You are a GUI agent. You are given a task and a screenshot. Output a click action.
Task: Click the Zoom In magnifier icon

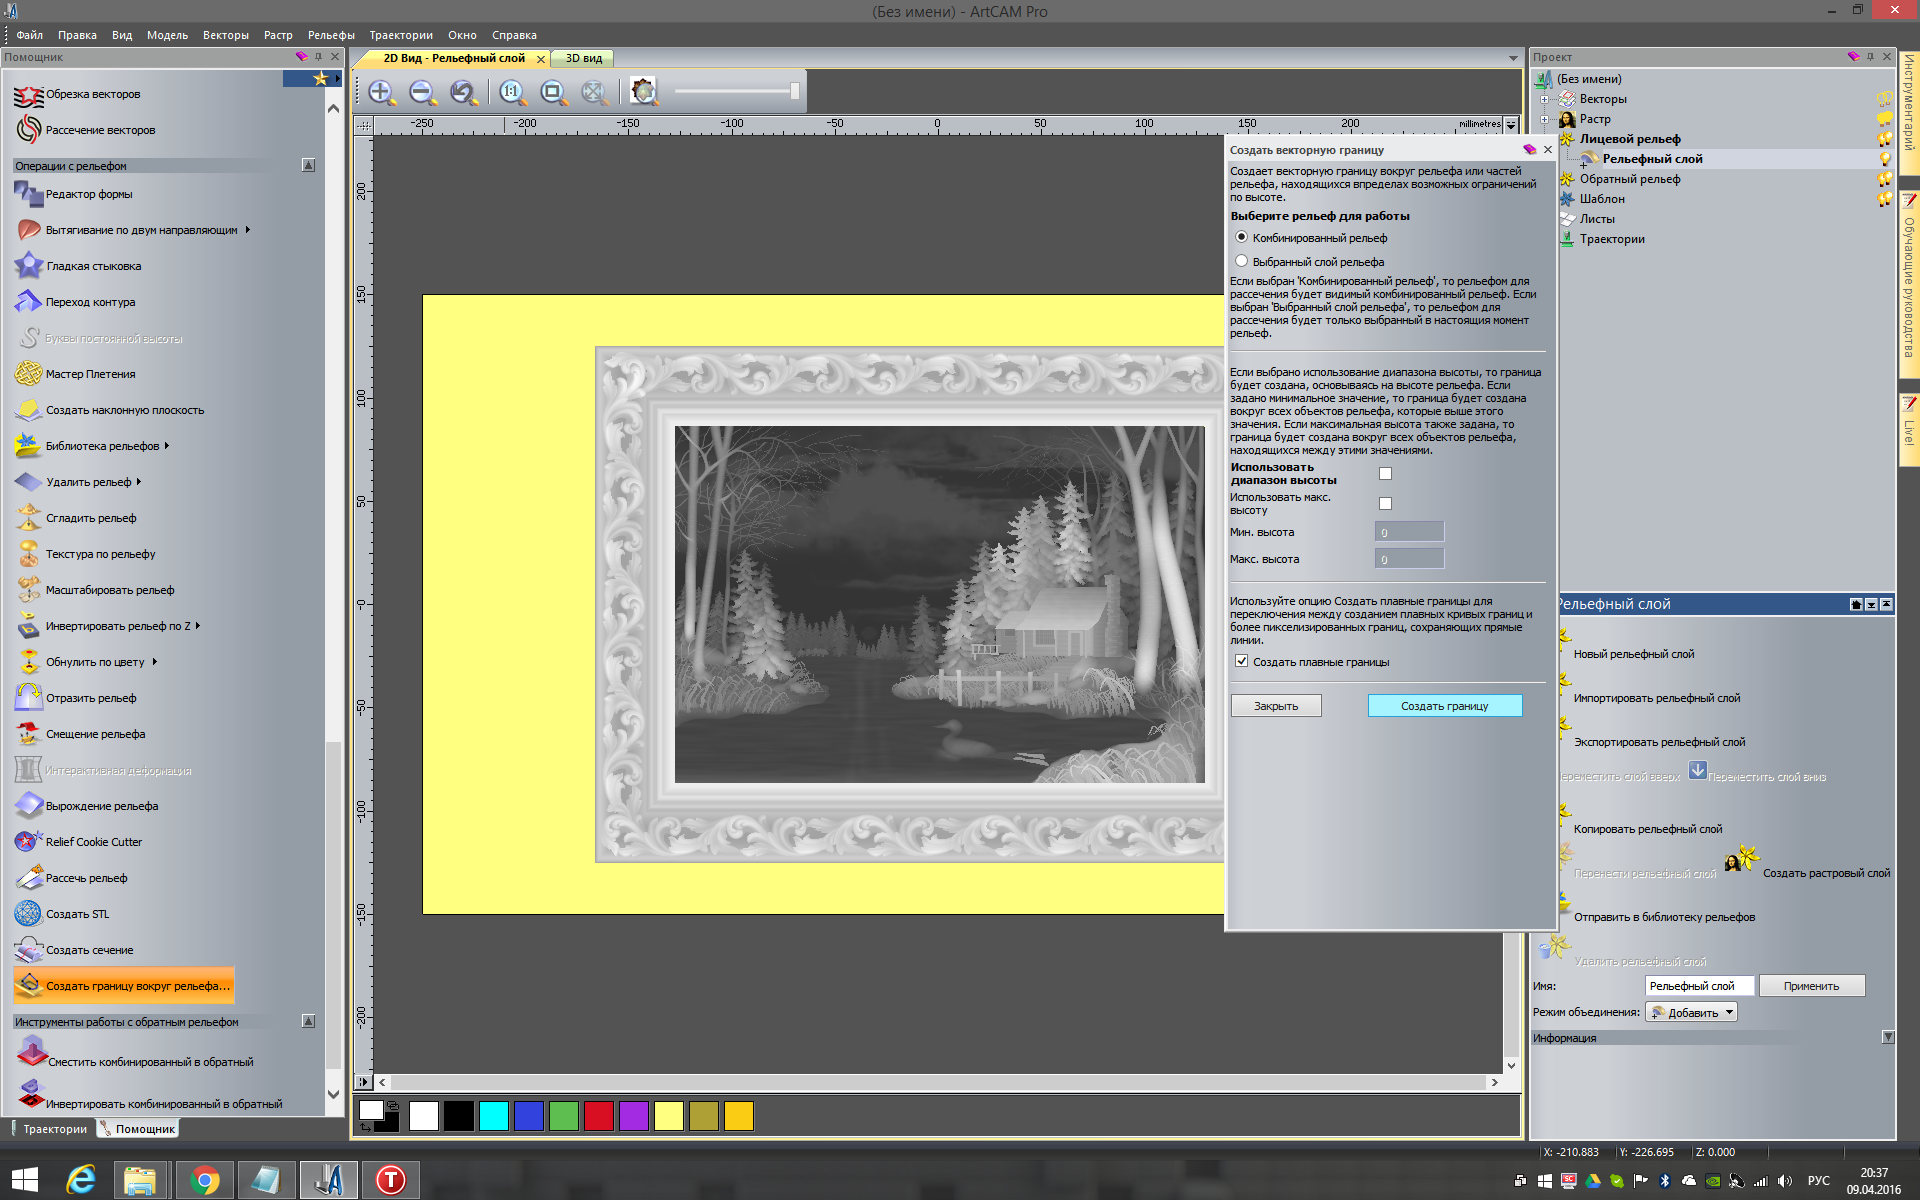pos(380,92)
